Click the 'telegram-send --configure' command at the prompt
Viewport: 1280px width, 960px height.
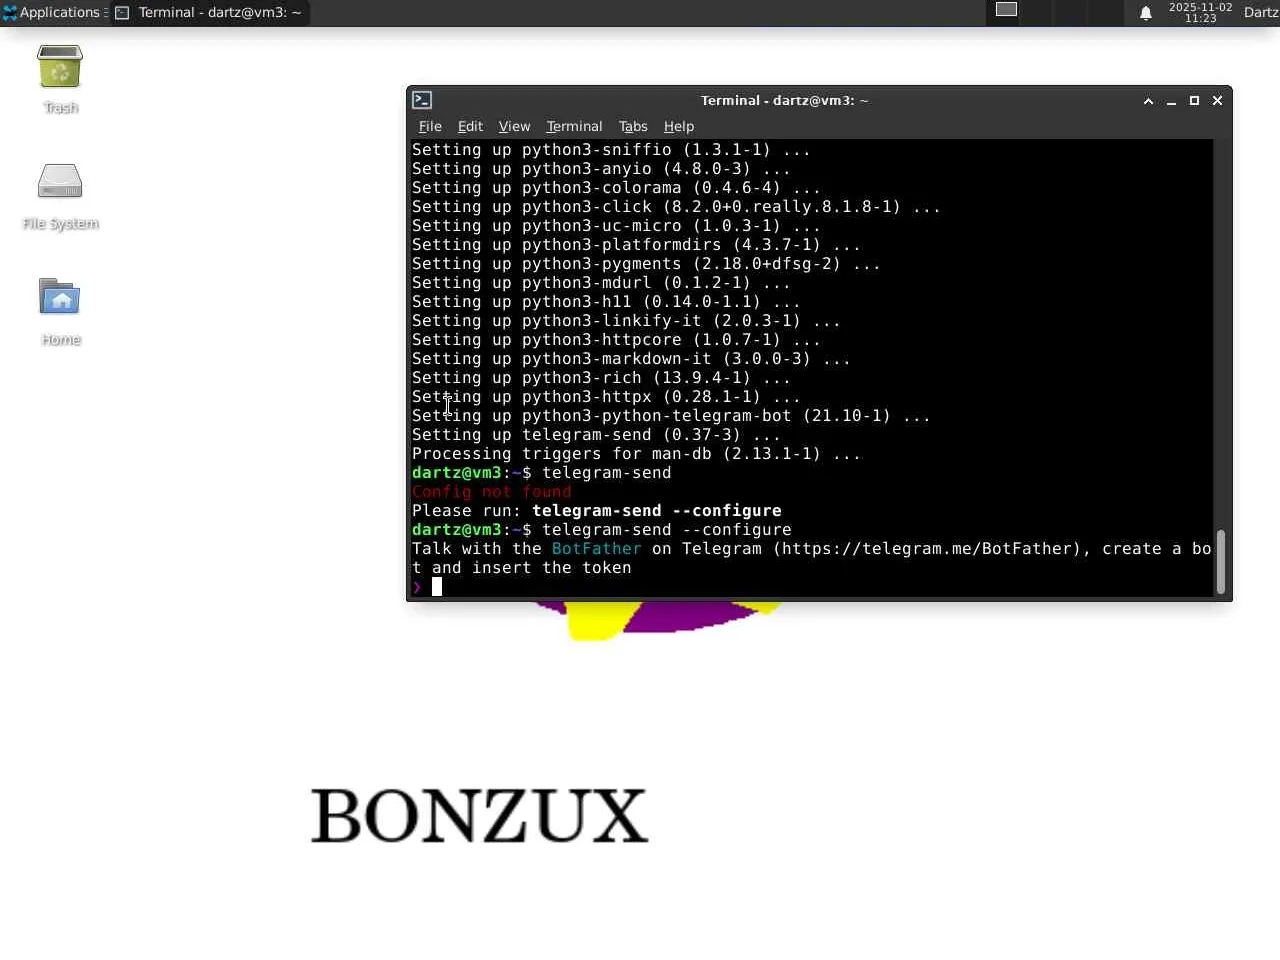(x=667, y=530)
